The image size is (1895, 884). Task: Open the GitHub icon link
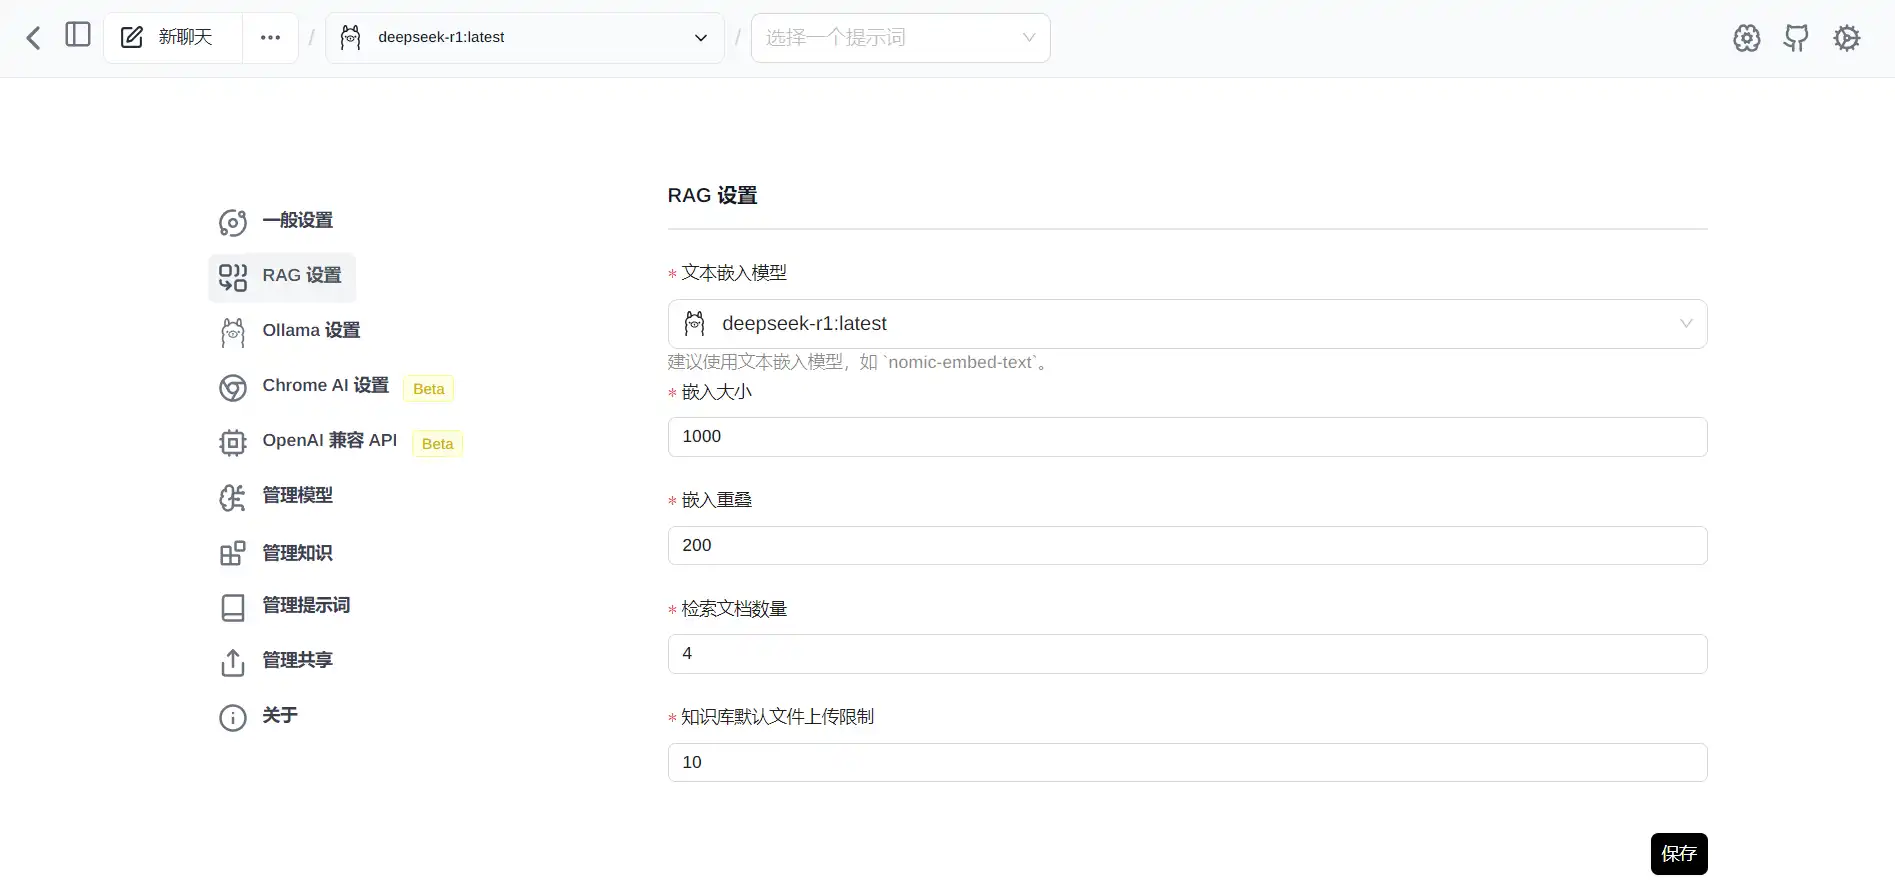click(x=1796, y=38)
